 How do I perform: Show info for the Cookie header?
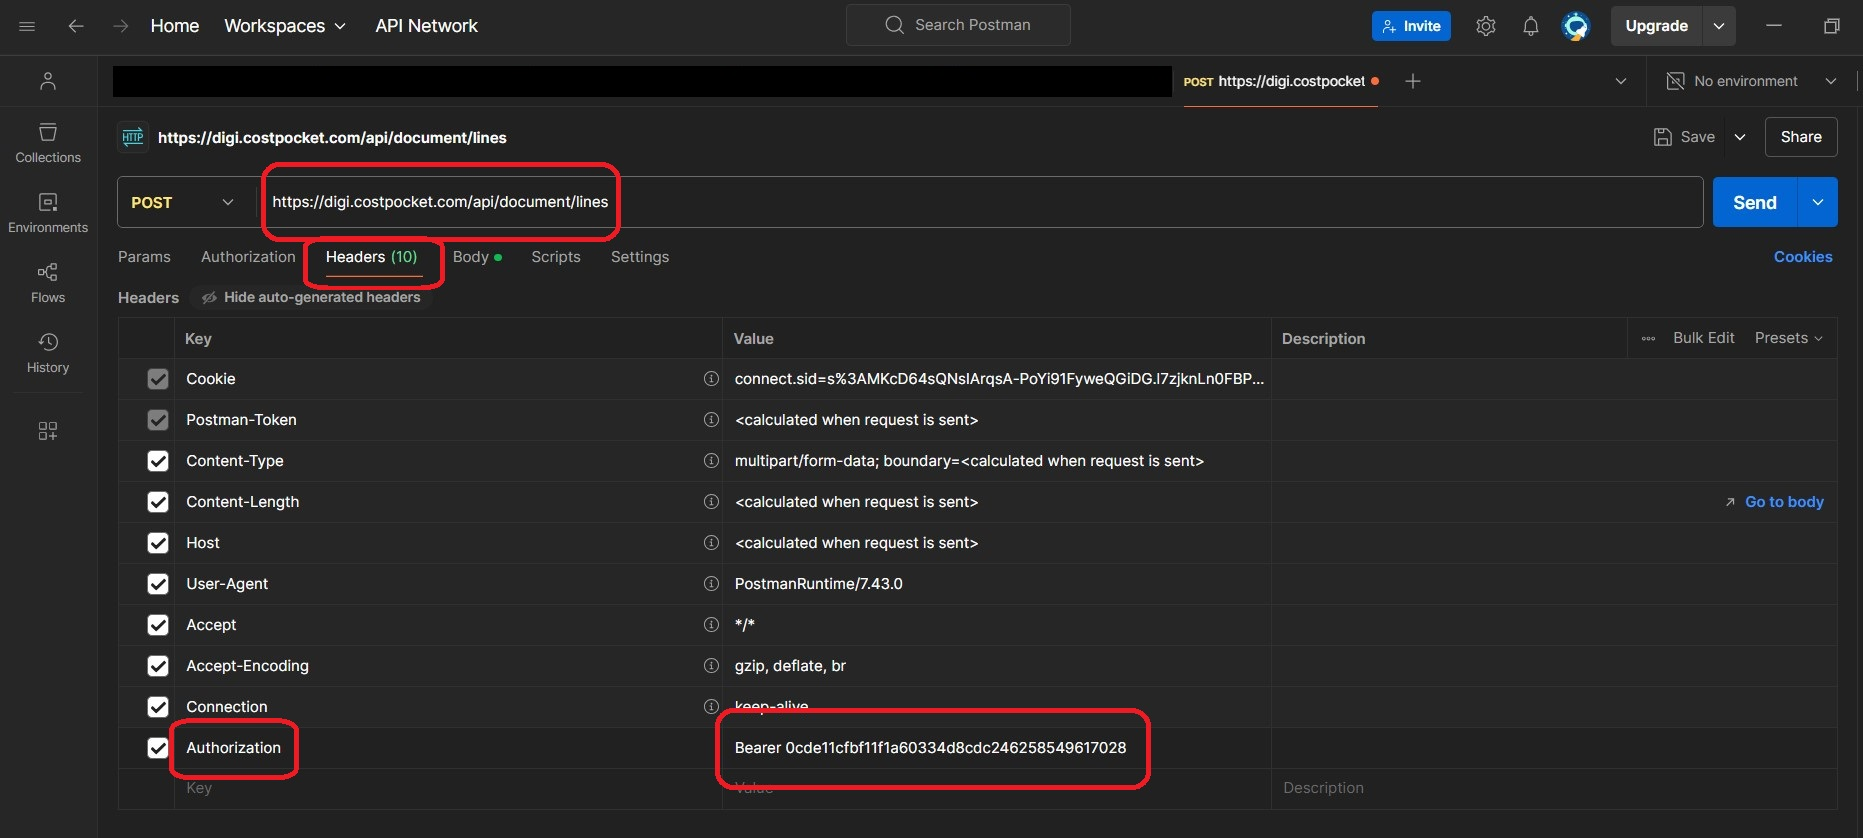711,379
